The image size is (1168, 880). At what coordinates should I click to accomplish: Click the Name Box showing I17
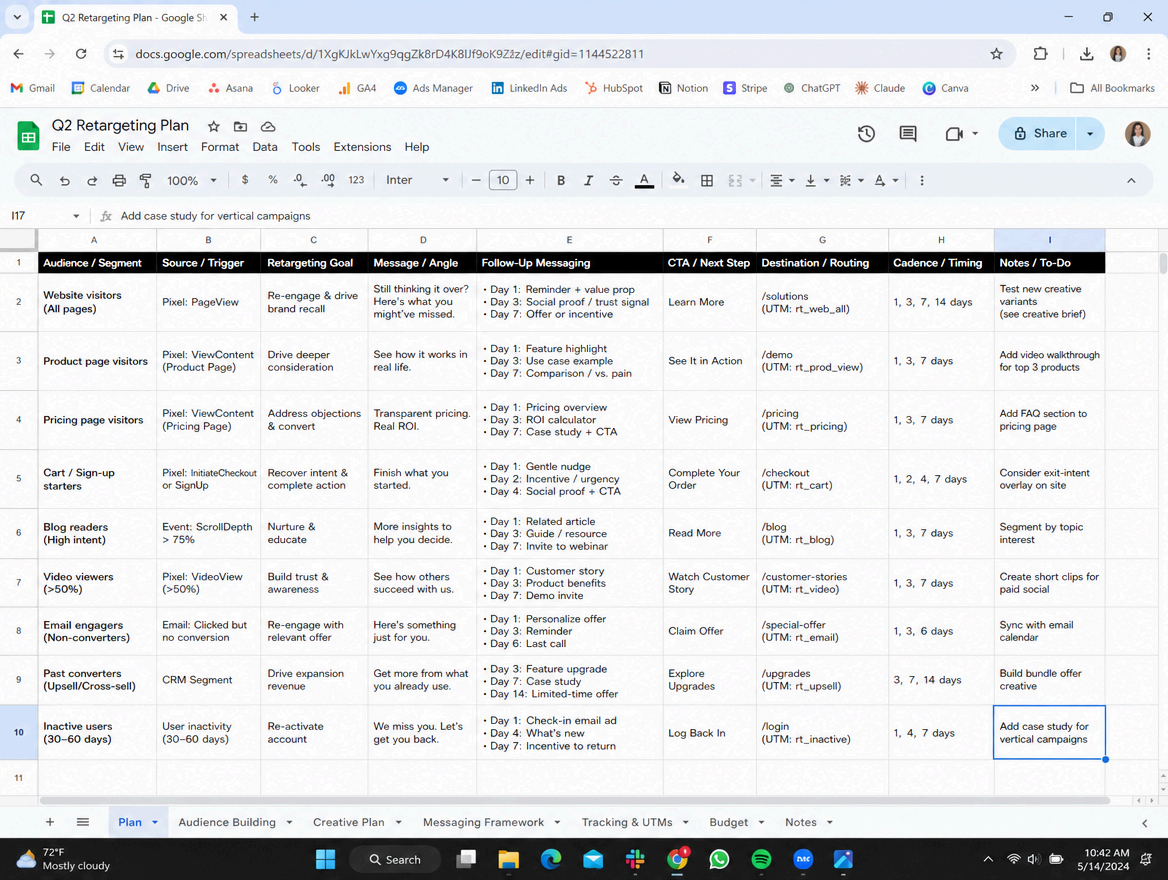pyautogui.click(x=45, y=215)
